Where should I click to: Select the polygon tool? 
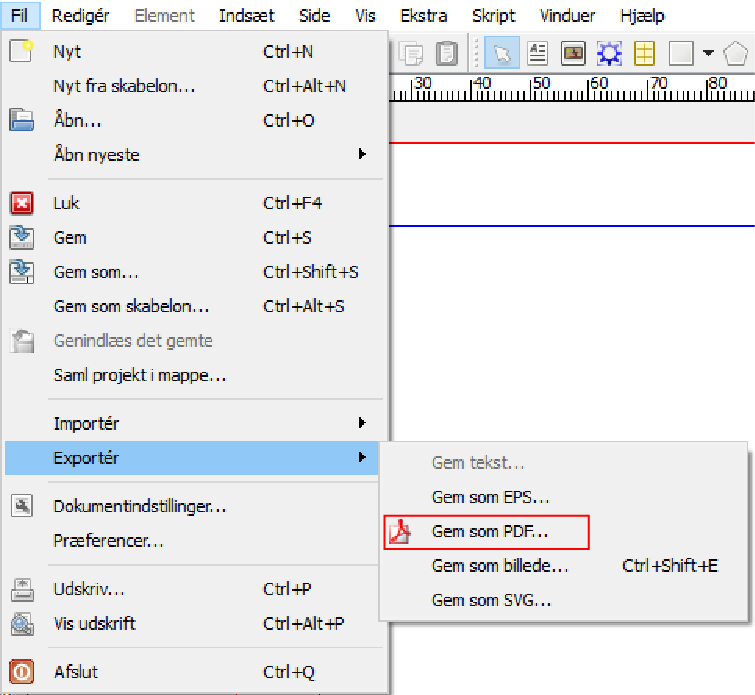(x=735, y=53)
